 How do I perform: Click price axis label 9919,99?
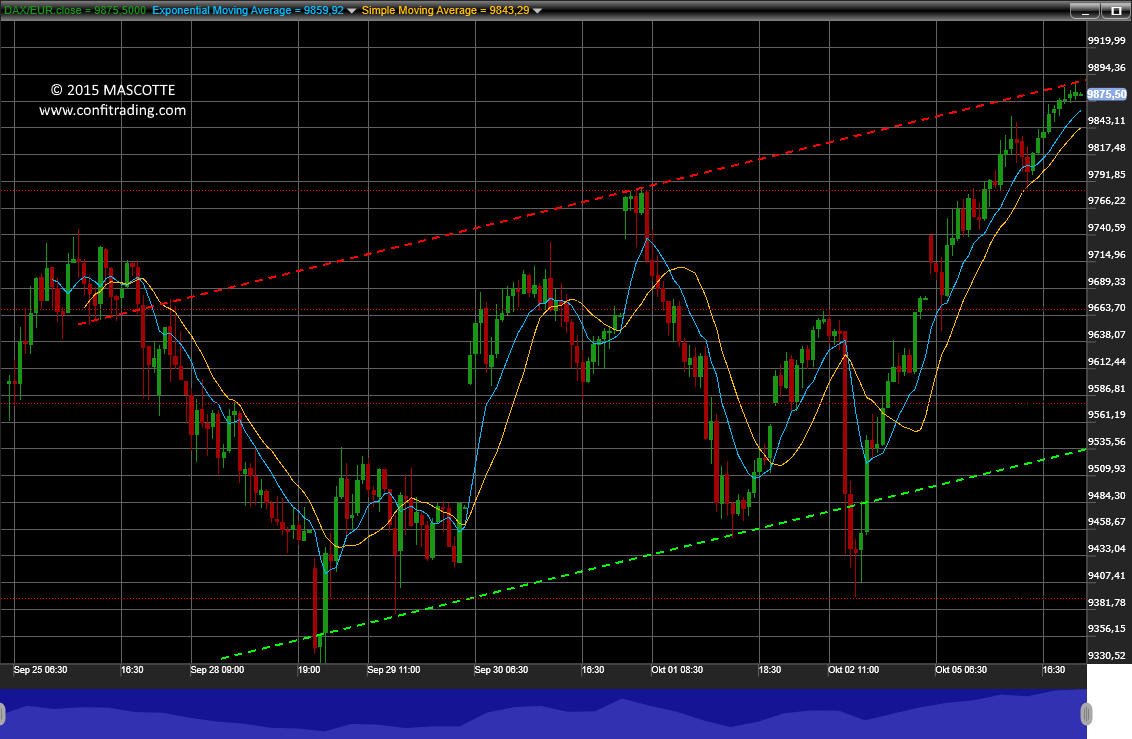click(x=1107, y=41)
